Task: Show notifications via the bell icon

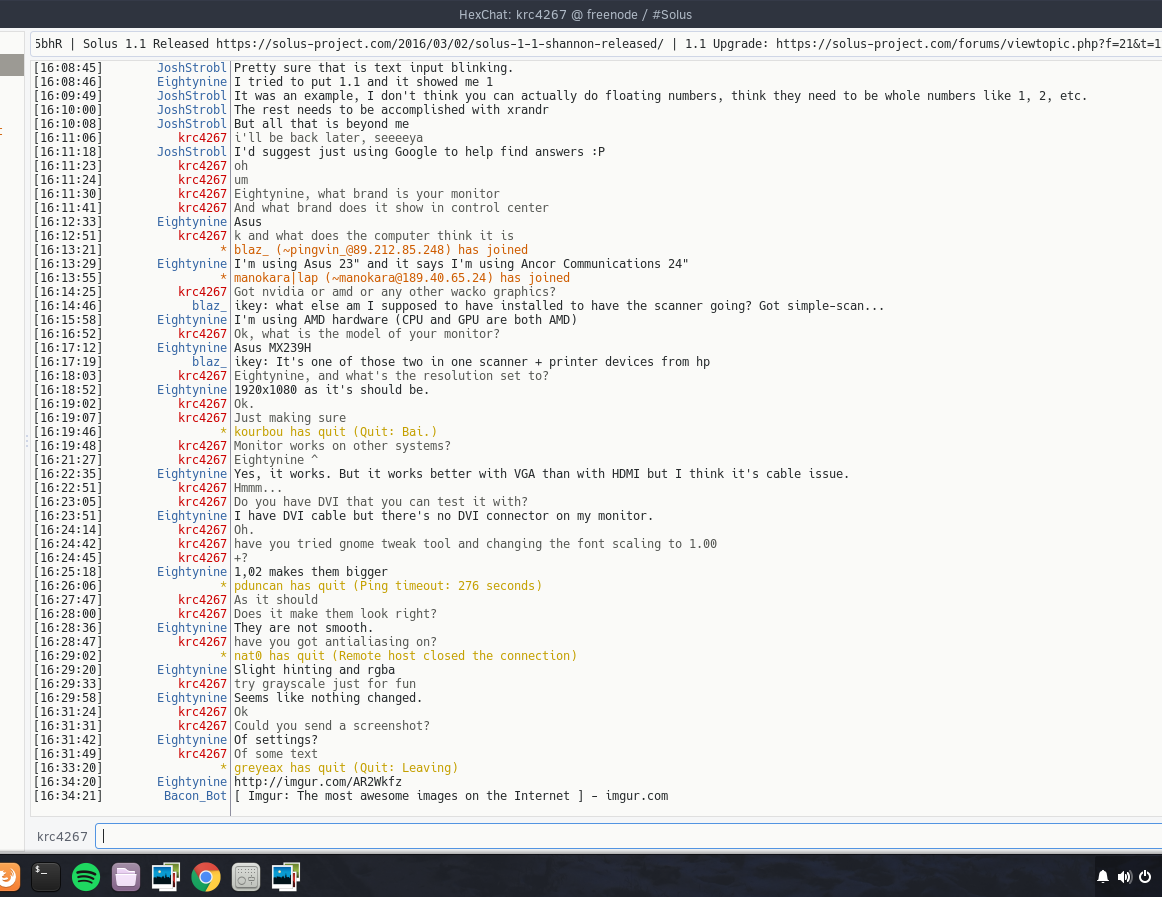Action: 1103,877
